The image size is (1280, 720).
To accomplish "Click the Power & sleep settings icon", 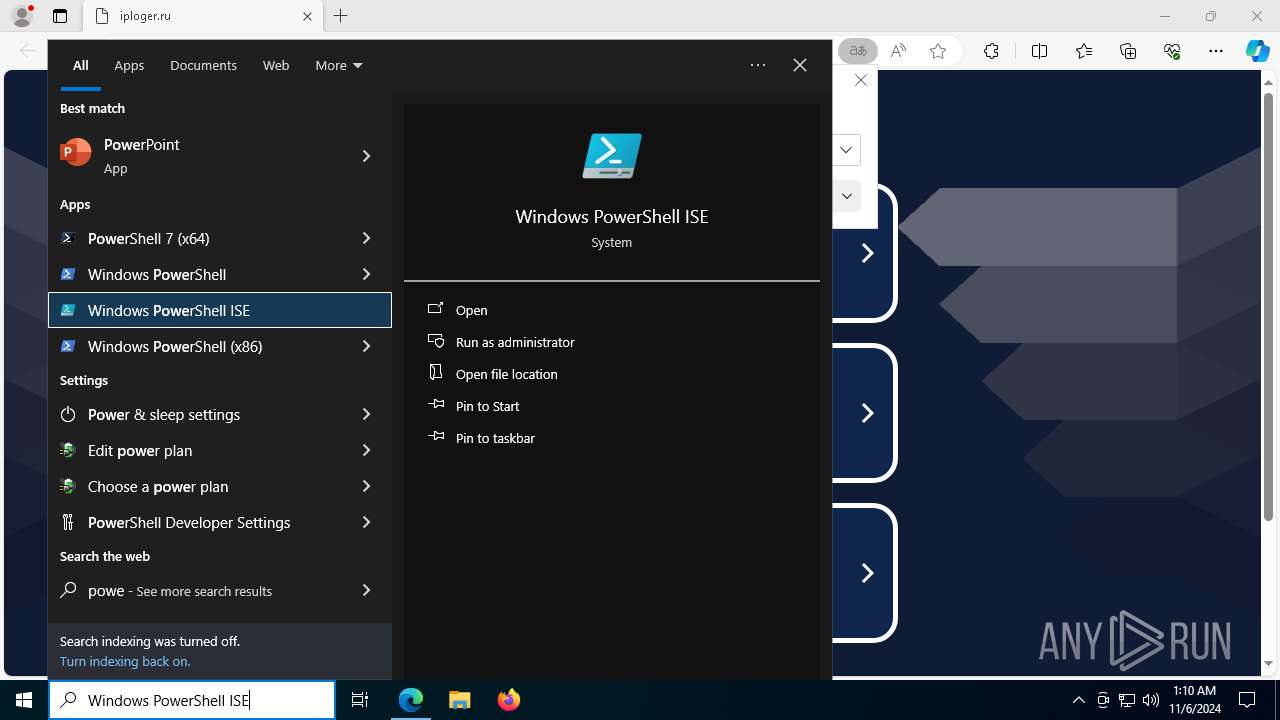I will click(x=68, y=414).
